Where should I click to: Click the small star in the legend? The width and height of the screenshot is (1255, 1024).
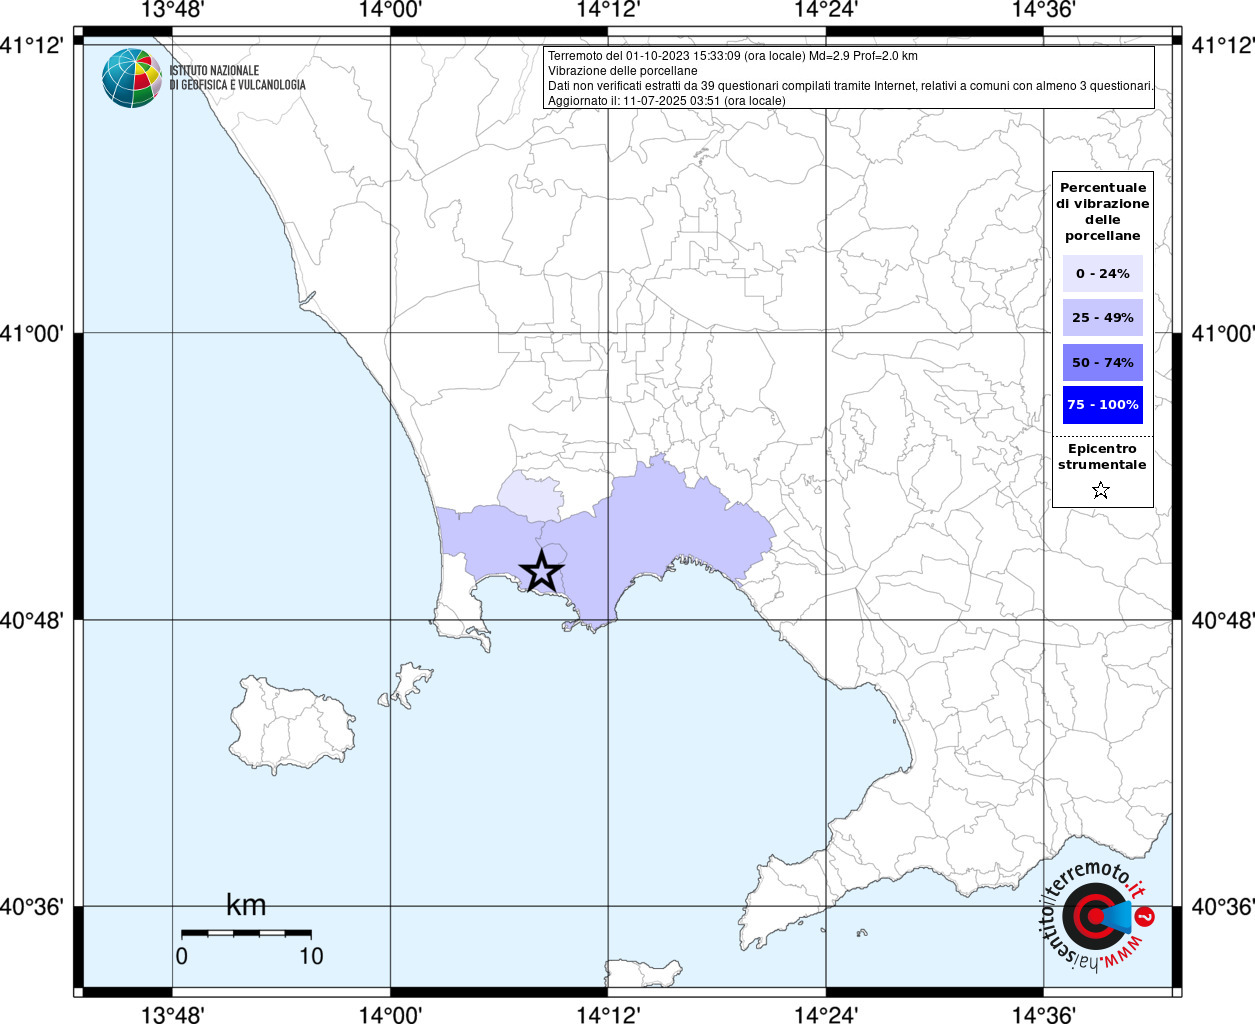tap(1101, 490)
